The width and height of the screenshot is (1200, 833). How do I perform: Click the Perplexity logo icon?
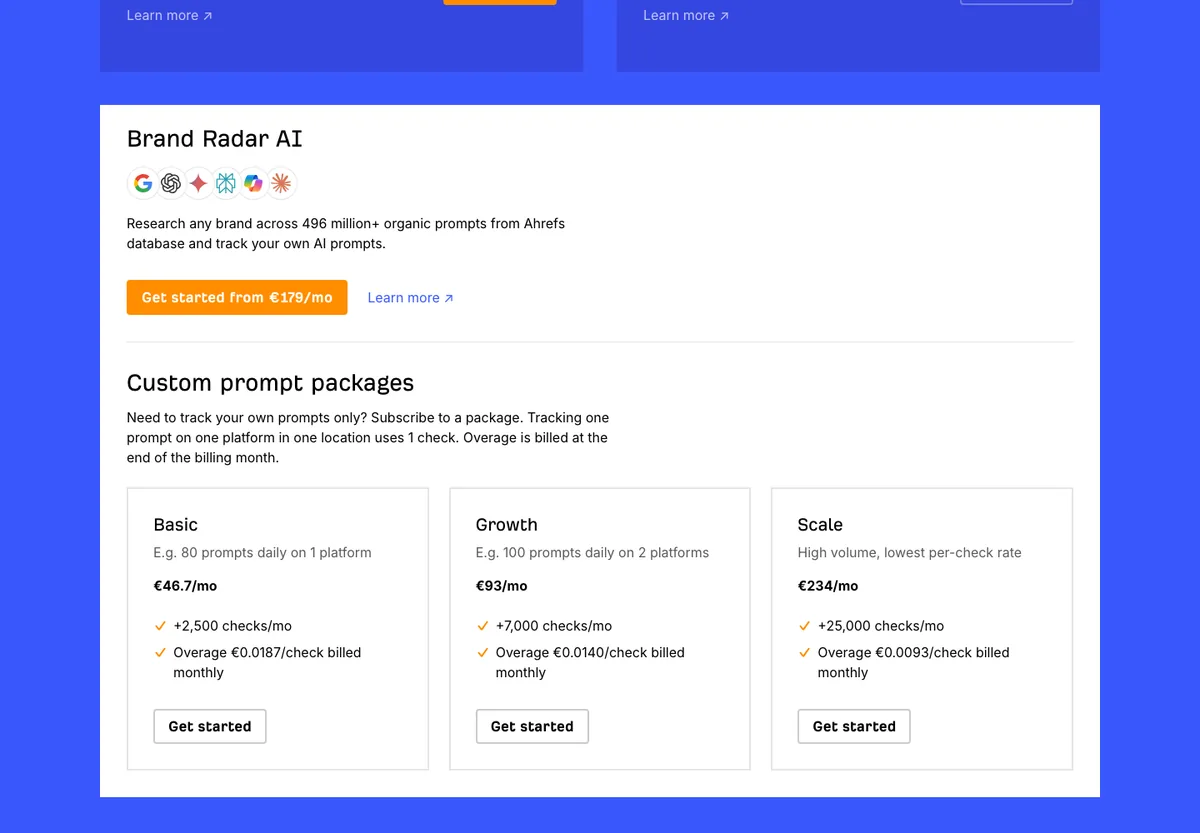[226, 183]
